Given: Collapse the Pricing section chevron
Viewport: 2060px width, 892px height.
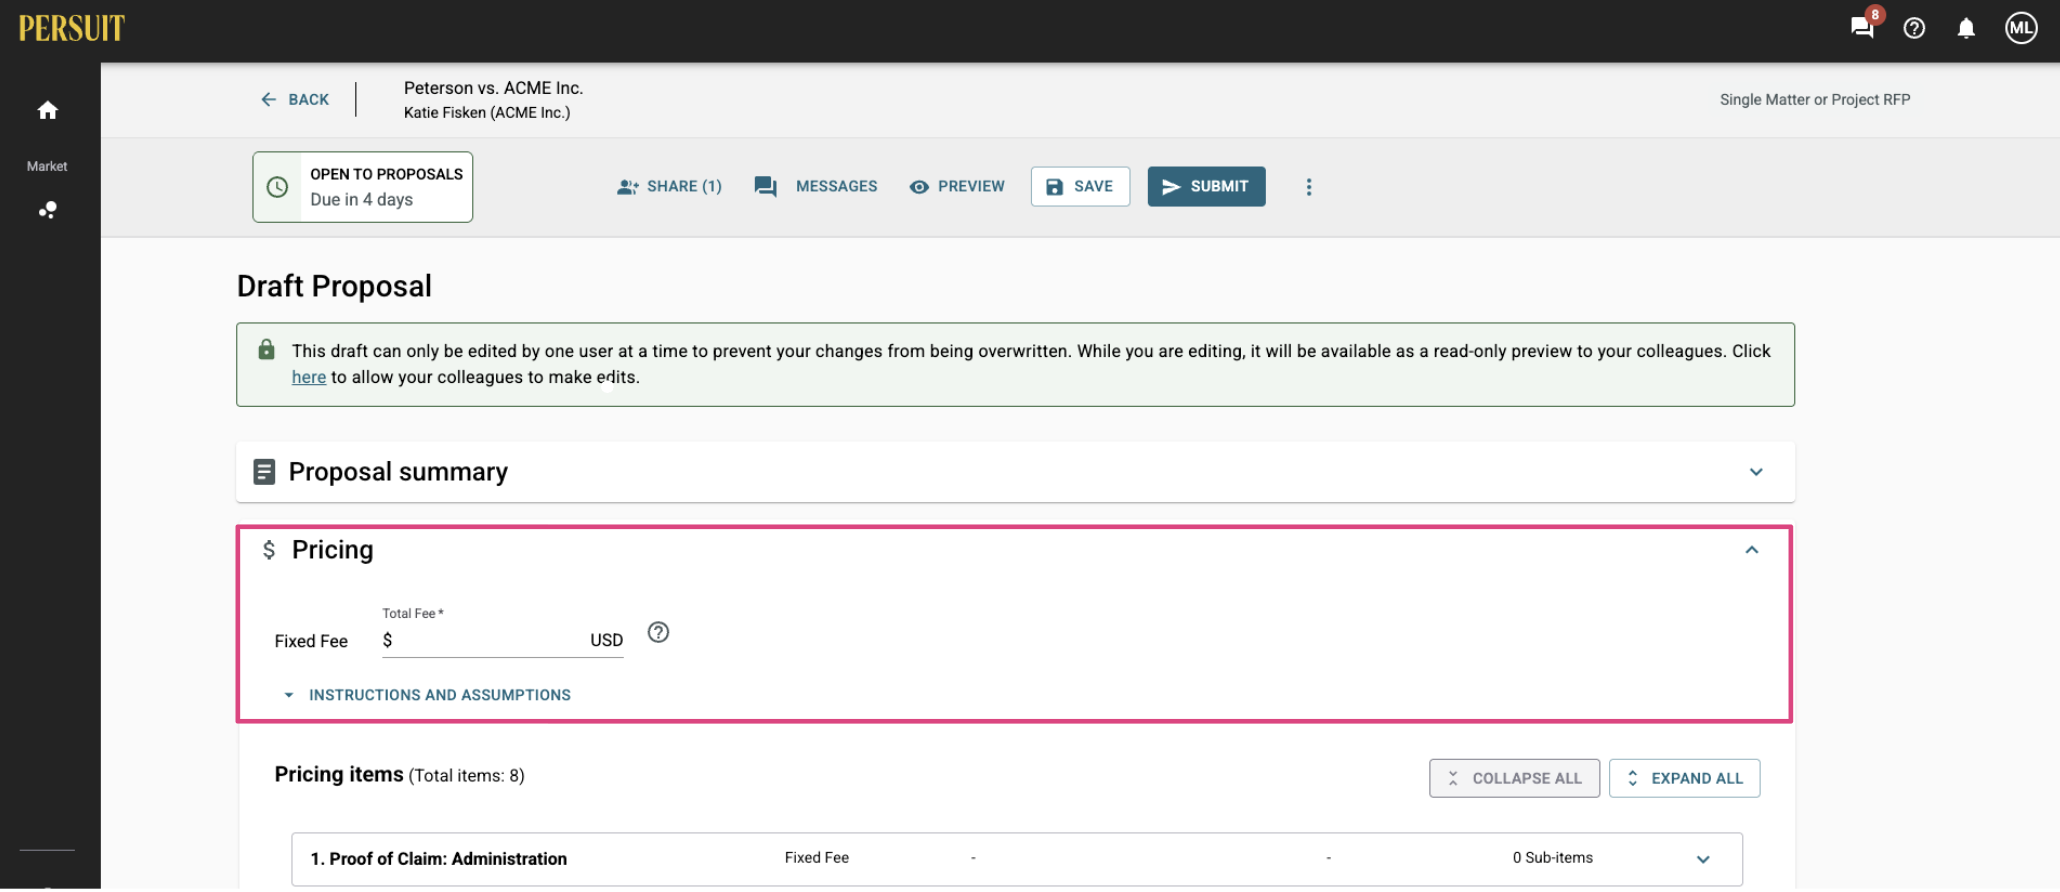Looking at the screenshot, I should 1752,550.
